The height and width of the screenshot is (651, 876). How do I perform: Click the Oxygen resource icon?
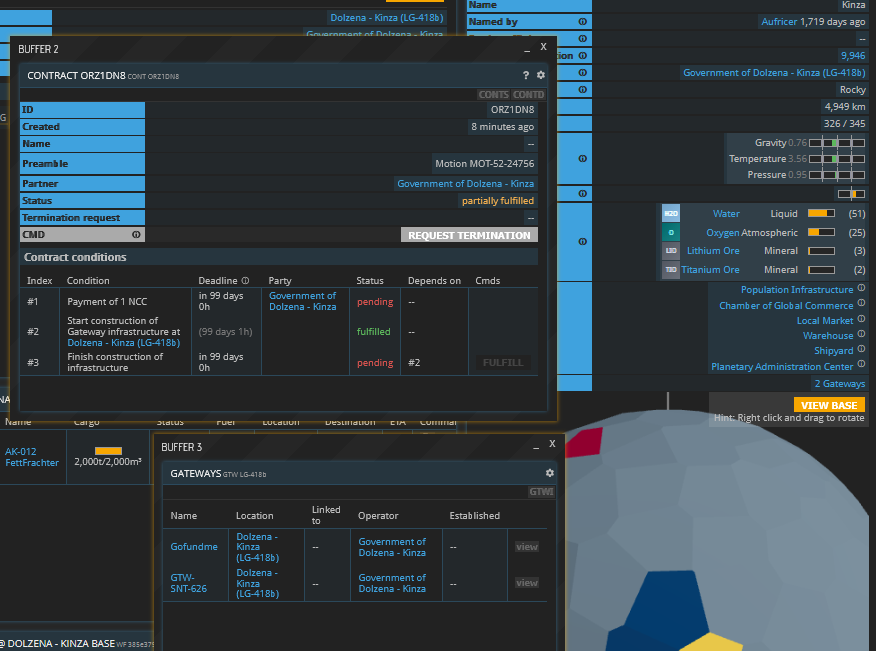671,233
